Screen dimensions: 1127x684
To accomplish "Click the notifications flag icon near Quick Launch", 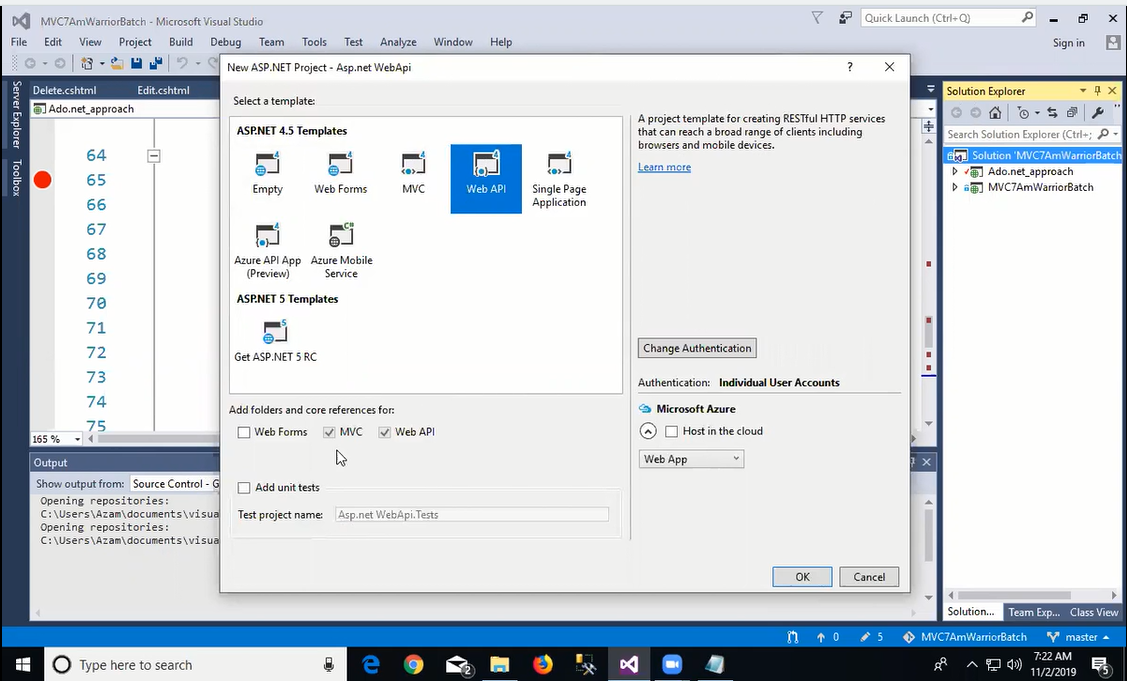I will tap(816, 19).
